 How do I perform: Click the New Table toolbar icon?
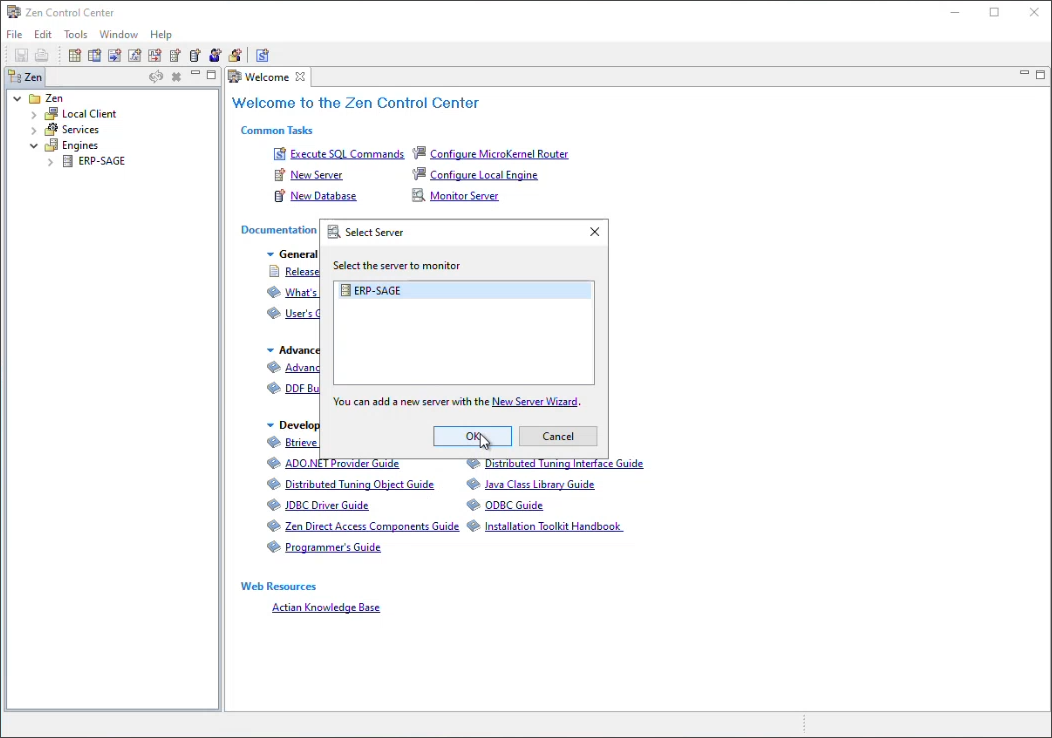[x=74, y=56]
